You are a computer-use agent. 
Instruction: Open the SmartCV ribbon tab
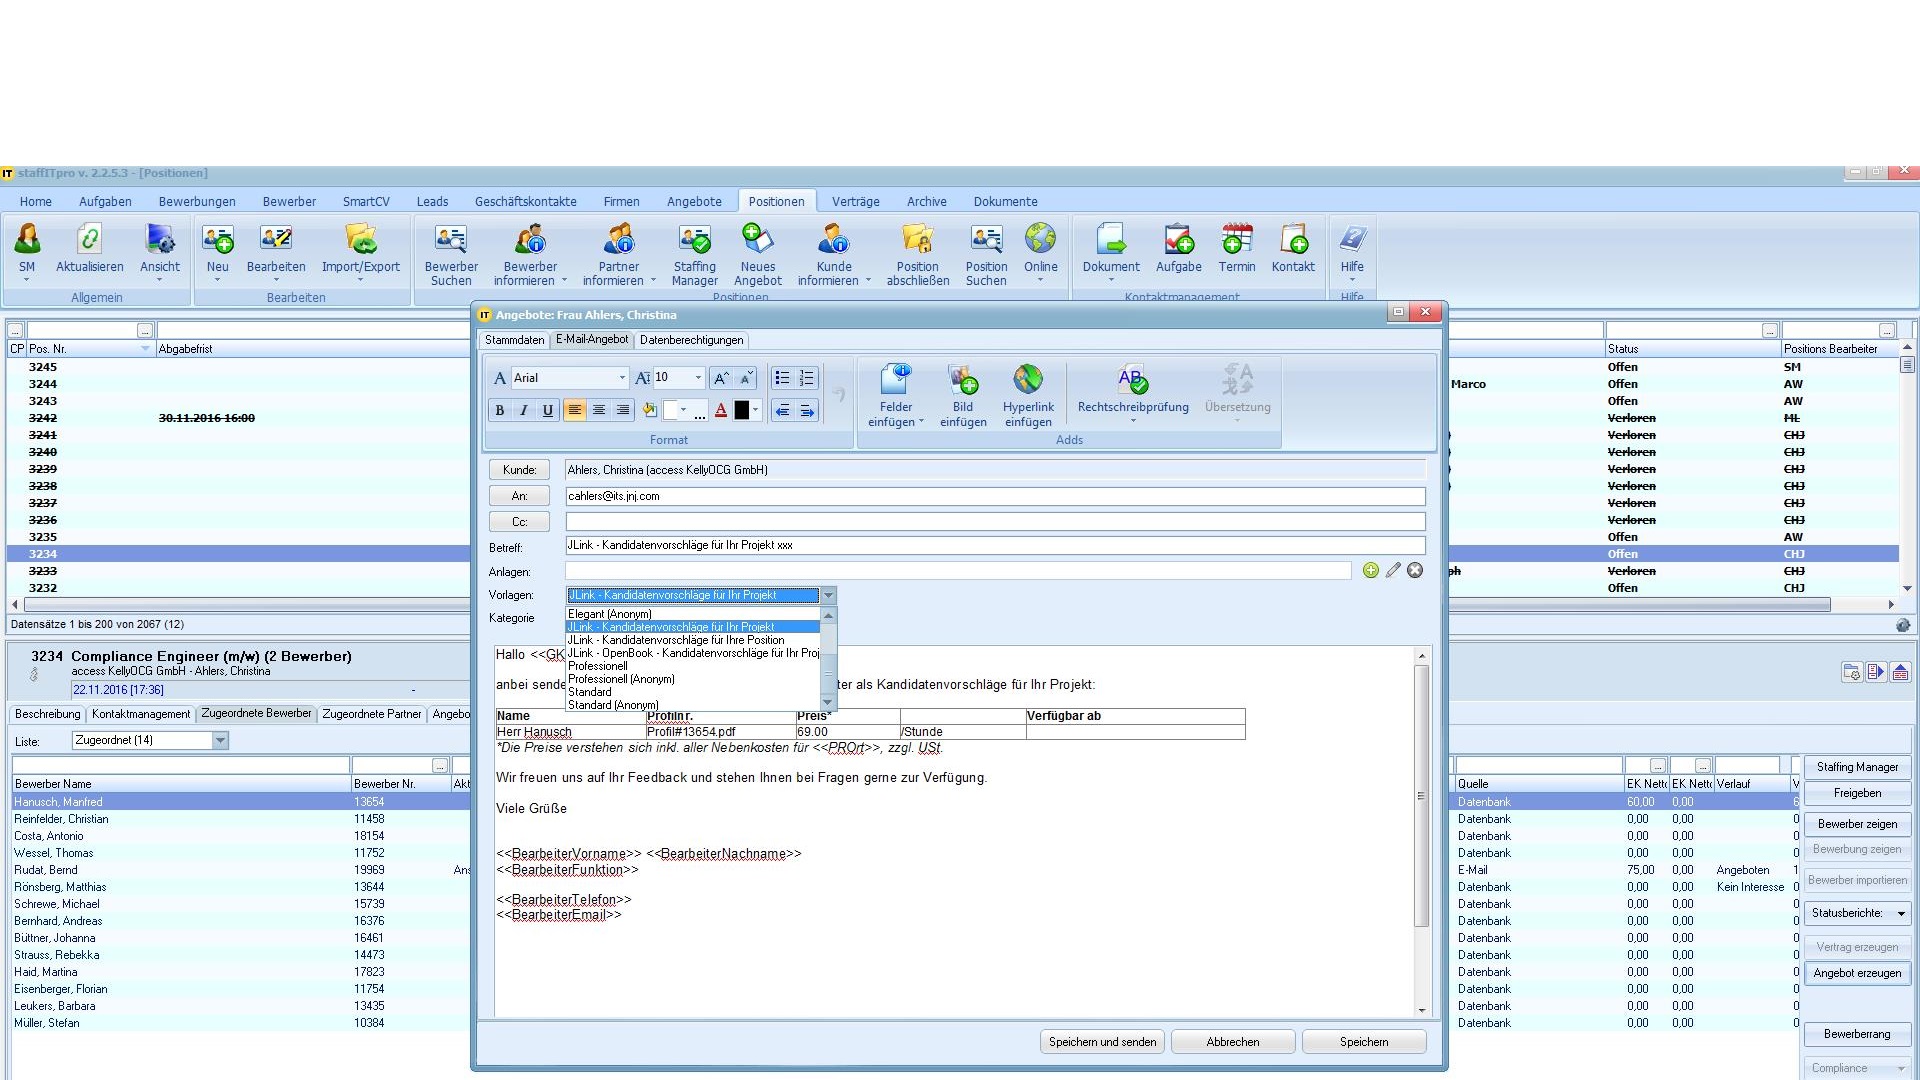pyautogui.click(x=366, y=201)
